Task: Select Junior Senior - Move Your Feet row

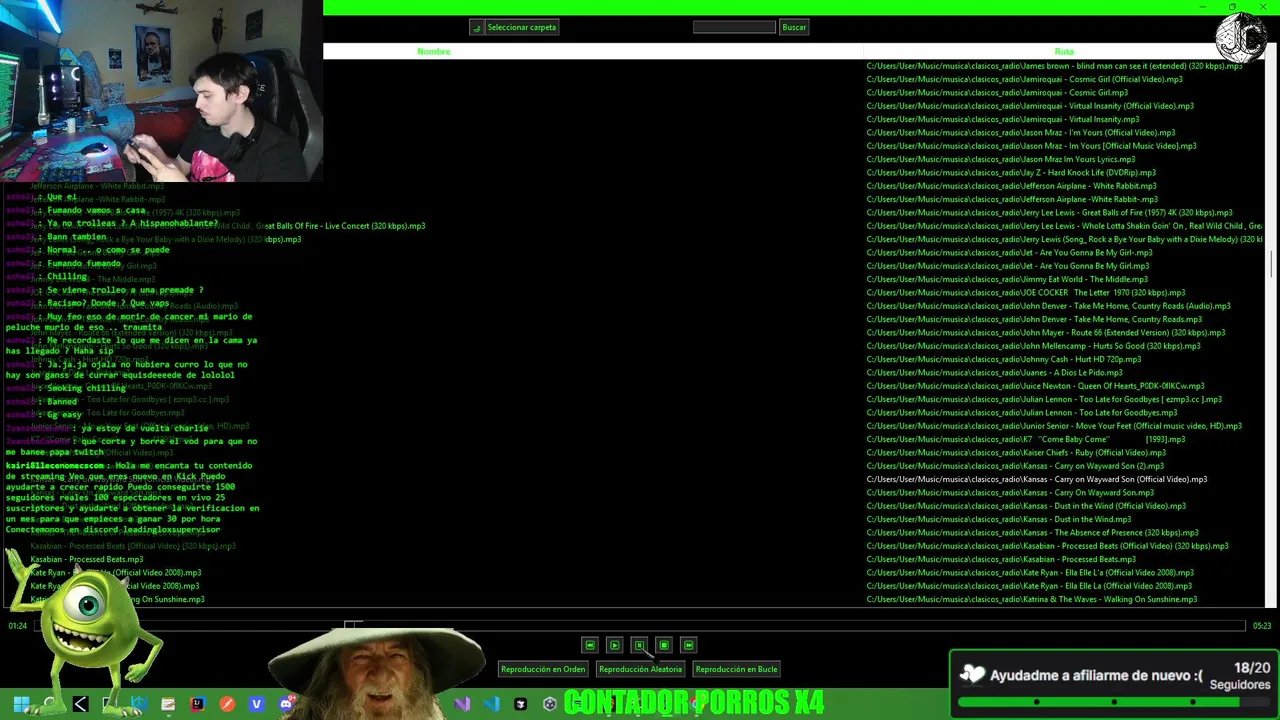Action: 1054,426
